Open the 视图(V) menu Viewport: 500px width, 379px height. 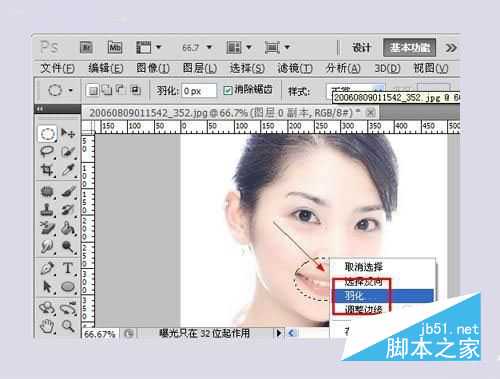pyautogui.click(x=431, y=69)
